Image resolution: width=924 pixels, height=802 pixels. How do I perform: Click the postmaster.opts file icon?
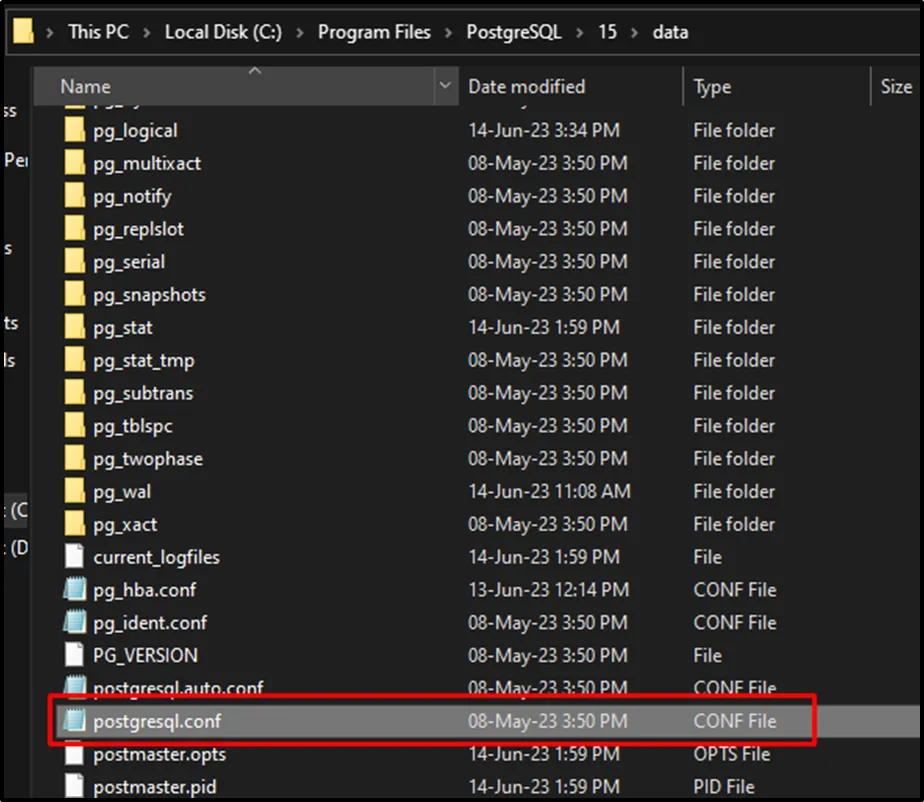[x=75, y=755]
